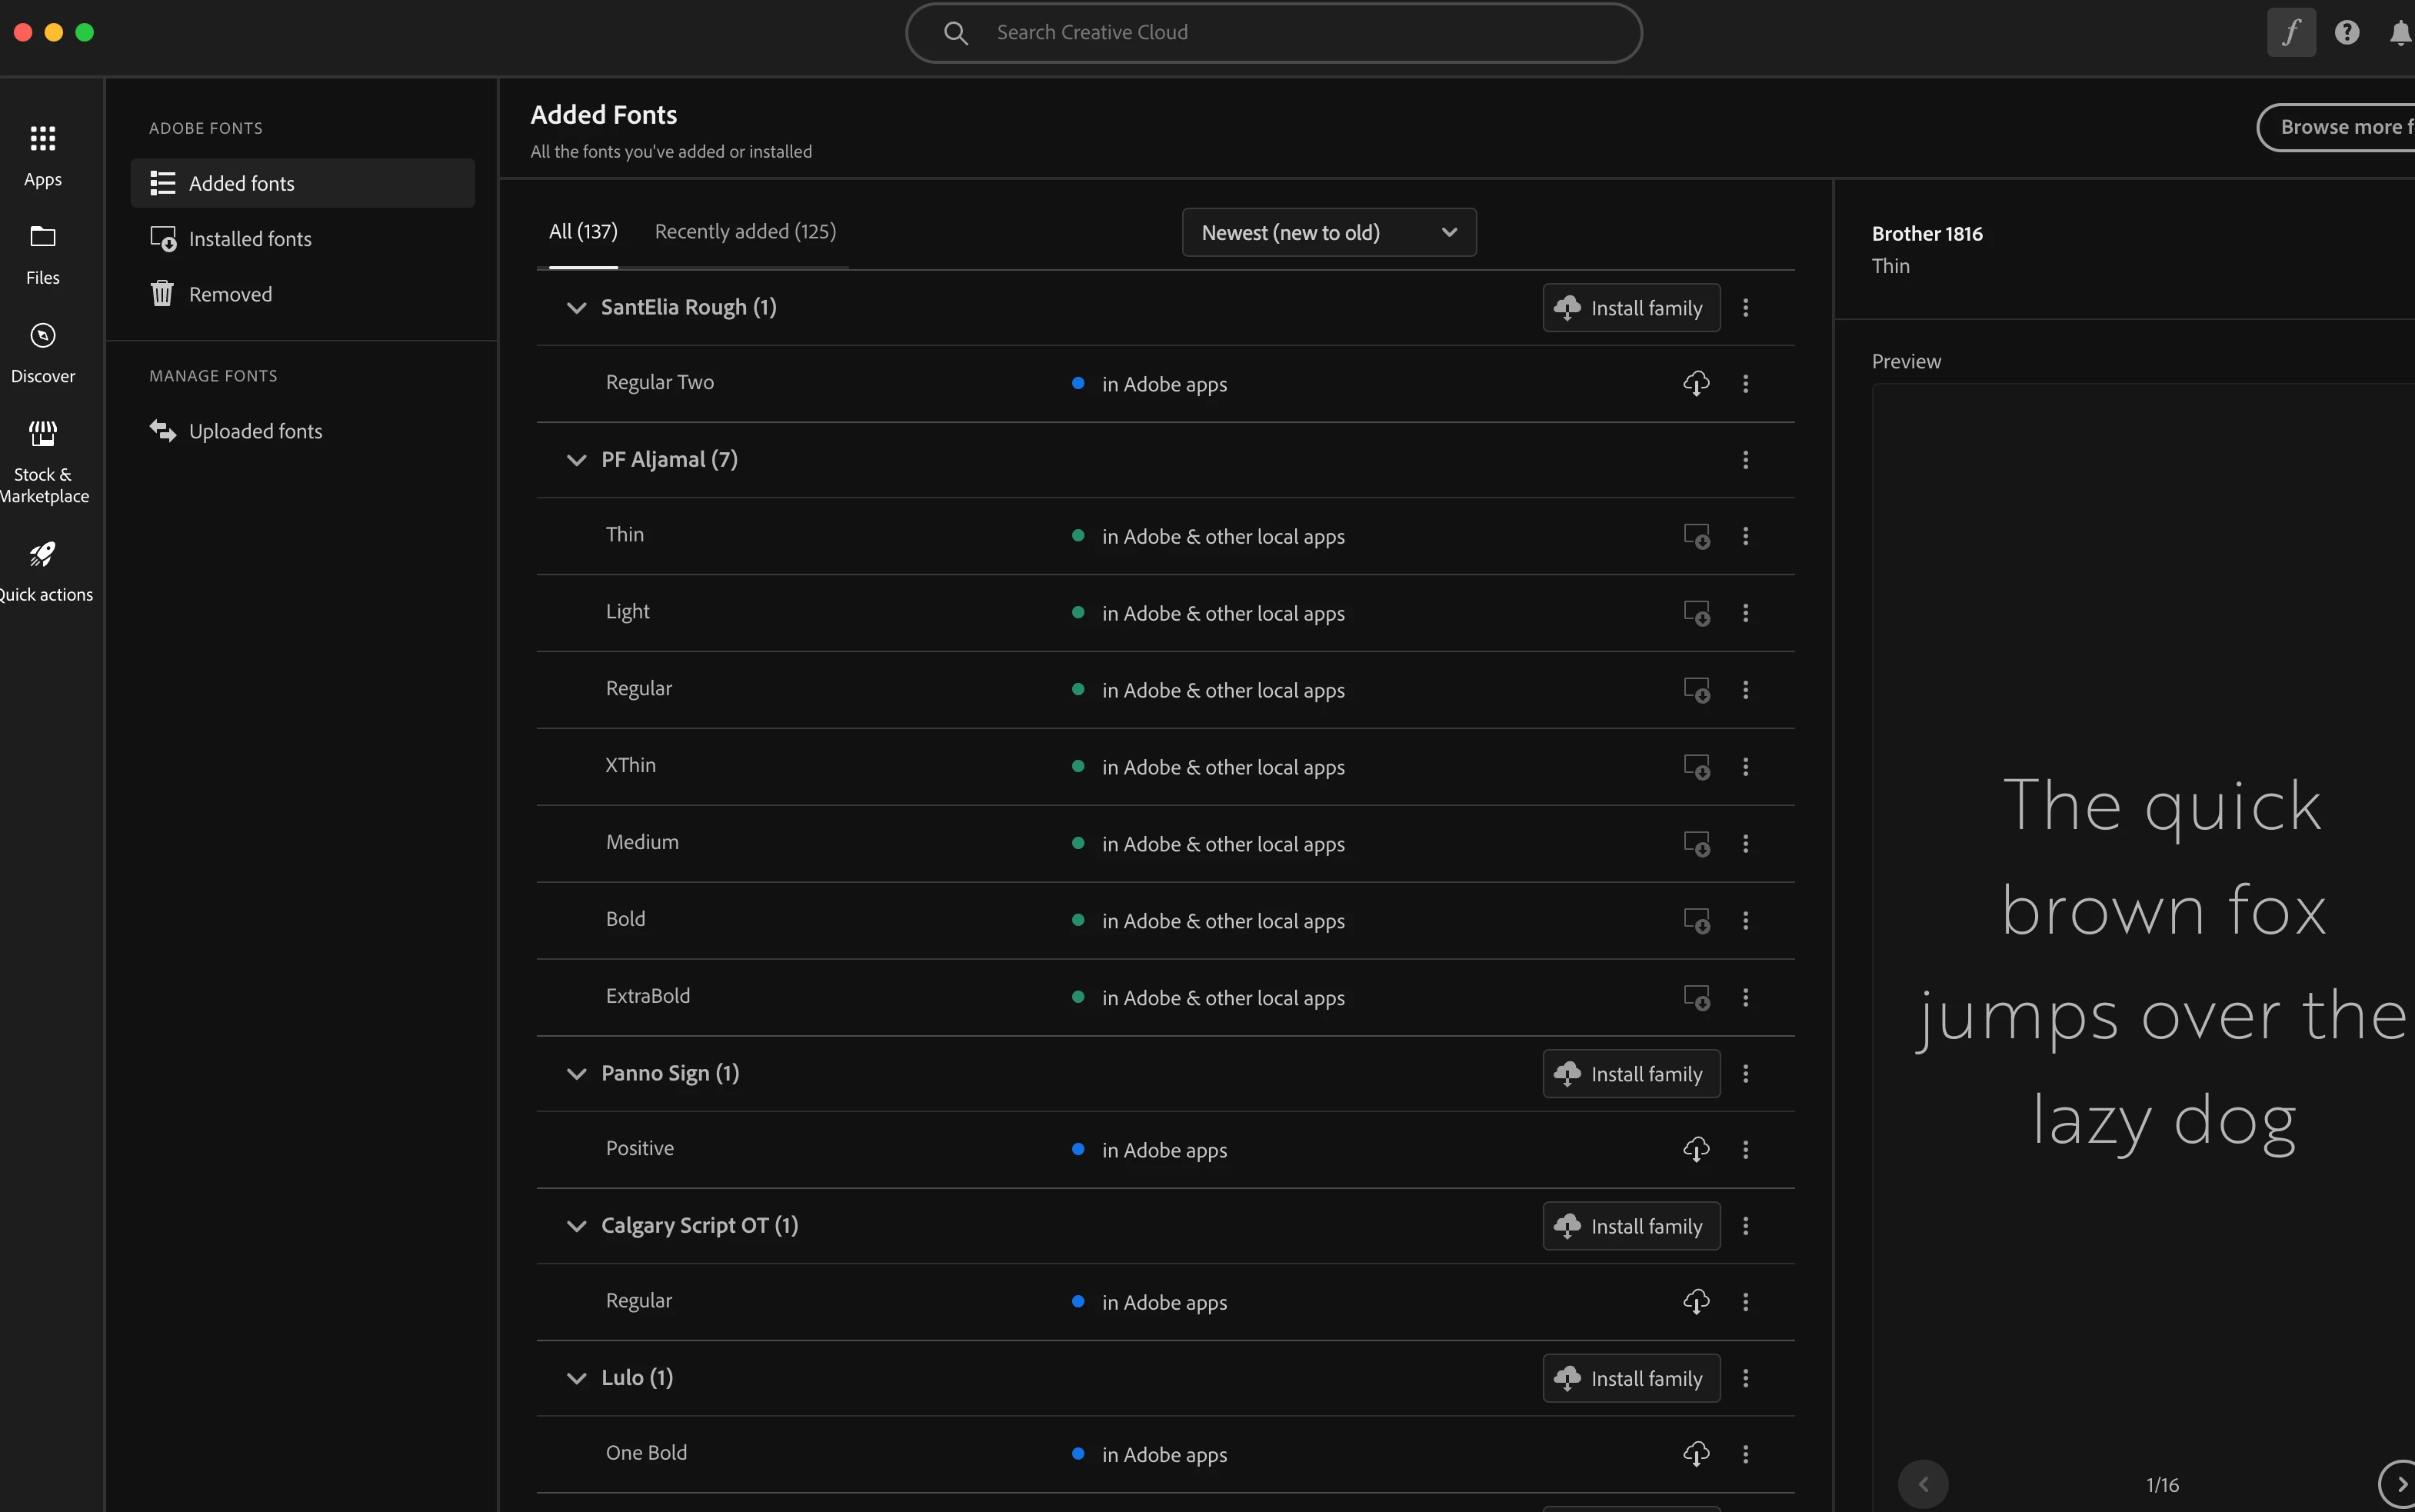Open the Newest (new to old) sort dropdown
The image size is (2415, 1512).
pos(1328,233)
